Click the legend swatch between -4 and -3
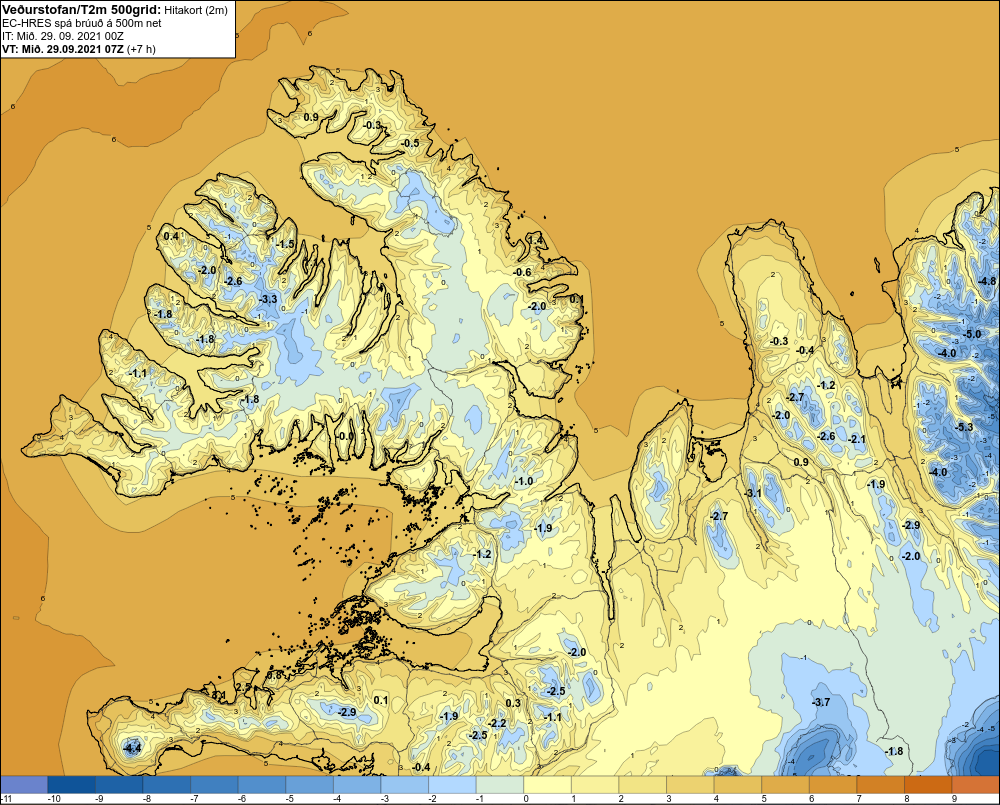 coord(357,784)
